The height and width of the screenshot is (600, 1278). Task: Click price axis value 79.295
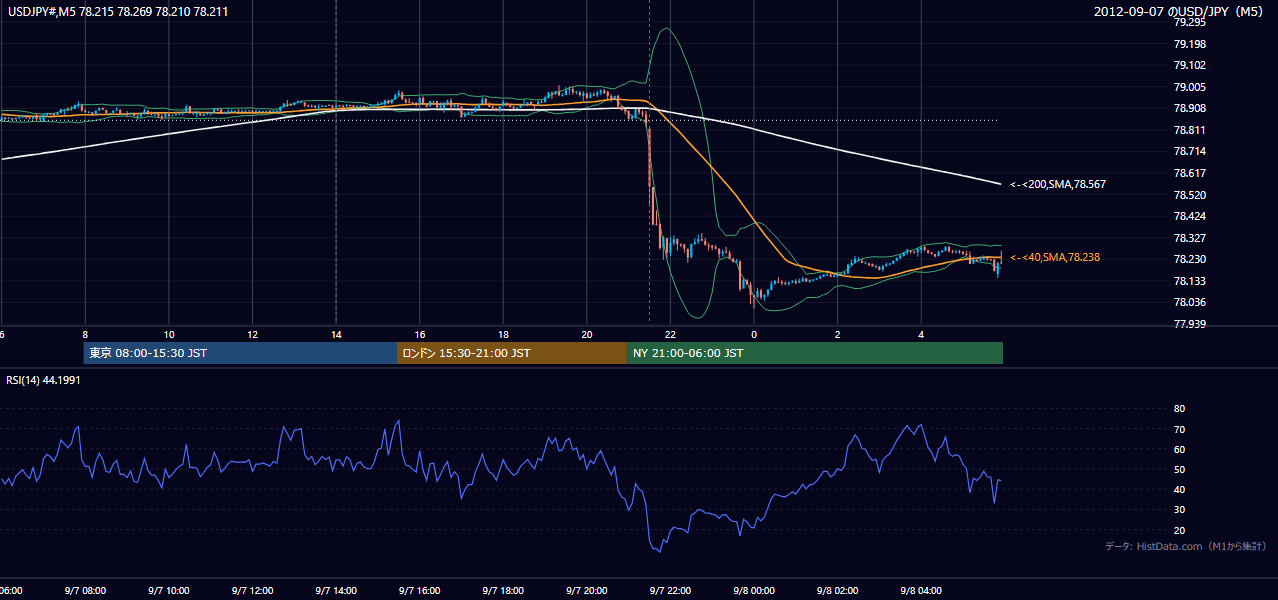pos(1188,22)
